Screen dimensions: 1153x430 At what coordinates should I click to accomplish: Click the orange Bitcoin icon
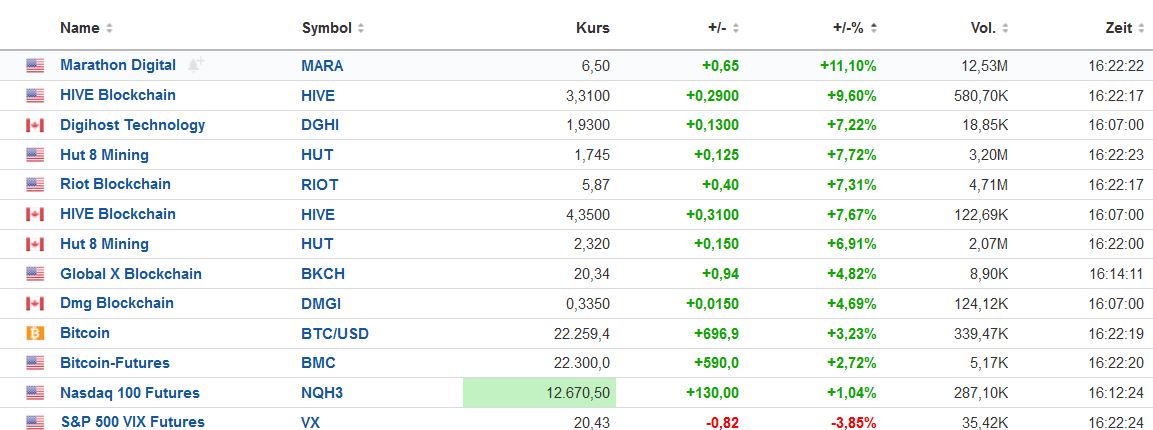coord(35,333)
